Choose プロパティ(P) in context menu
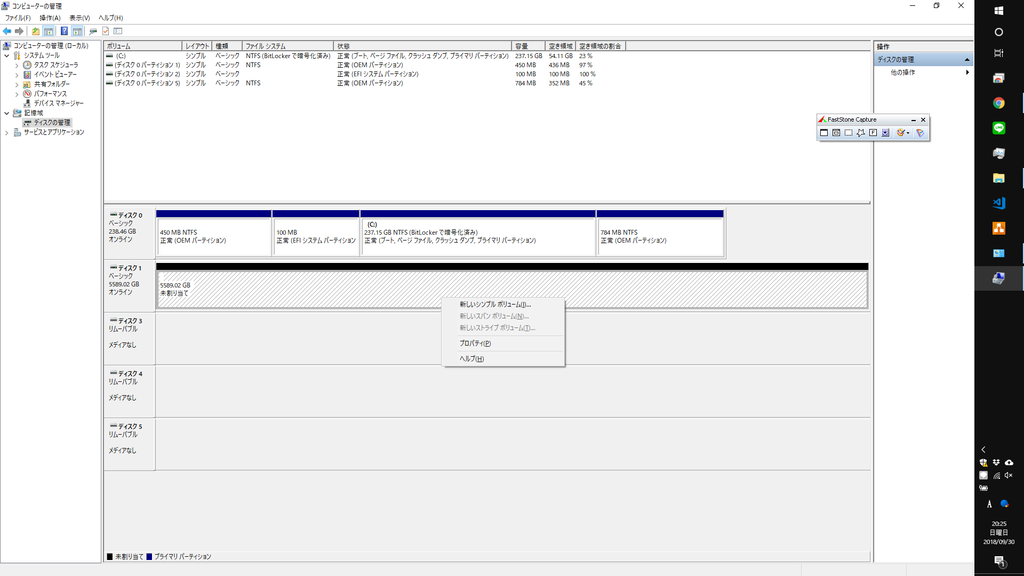The image size is (1024, 576). pyautogui.click(x=503, y=344)
